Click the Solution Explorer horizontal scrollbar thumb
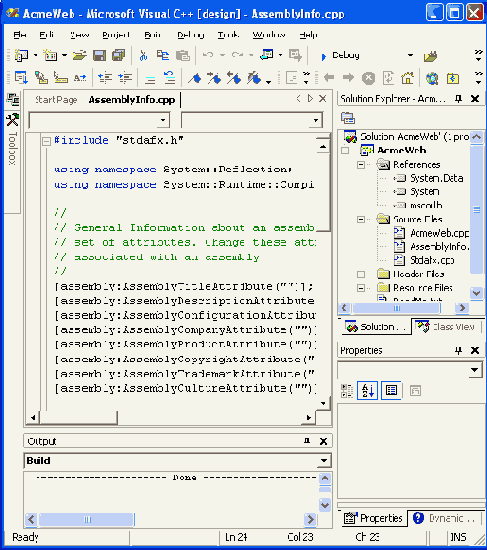This screenshot has width=487, height=550. click(x=396, y=308)
